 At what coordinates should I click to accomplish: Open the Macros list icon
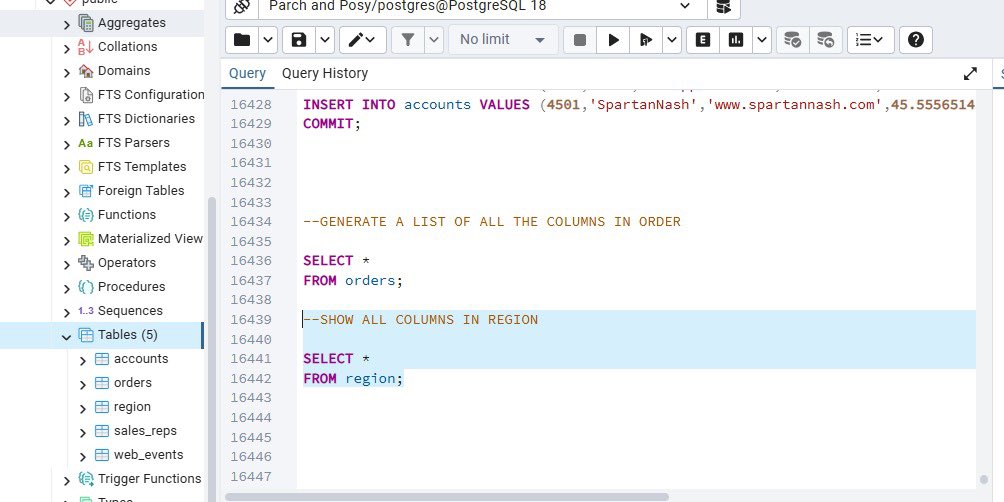click(x=870, y=40)
